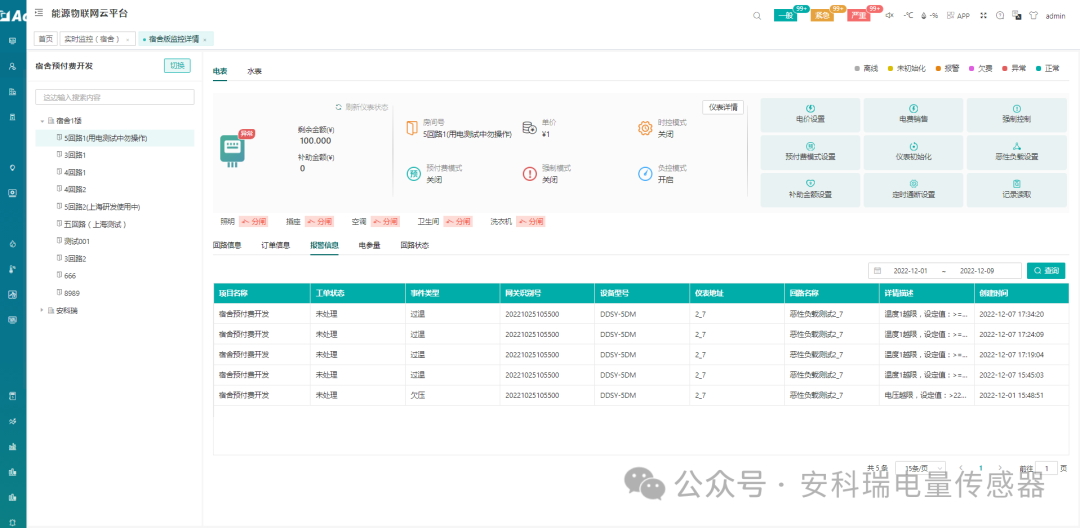Click 刷新仪表状态 refresh icon

(x=339, y=107)
